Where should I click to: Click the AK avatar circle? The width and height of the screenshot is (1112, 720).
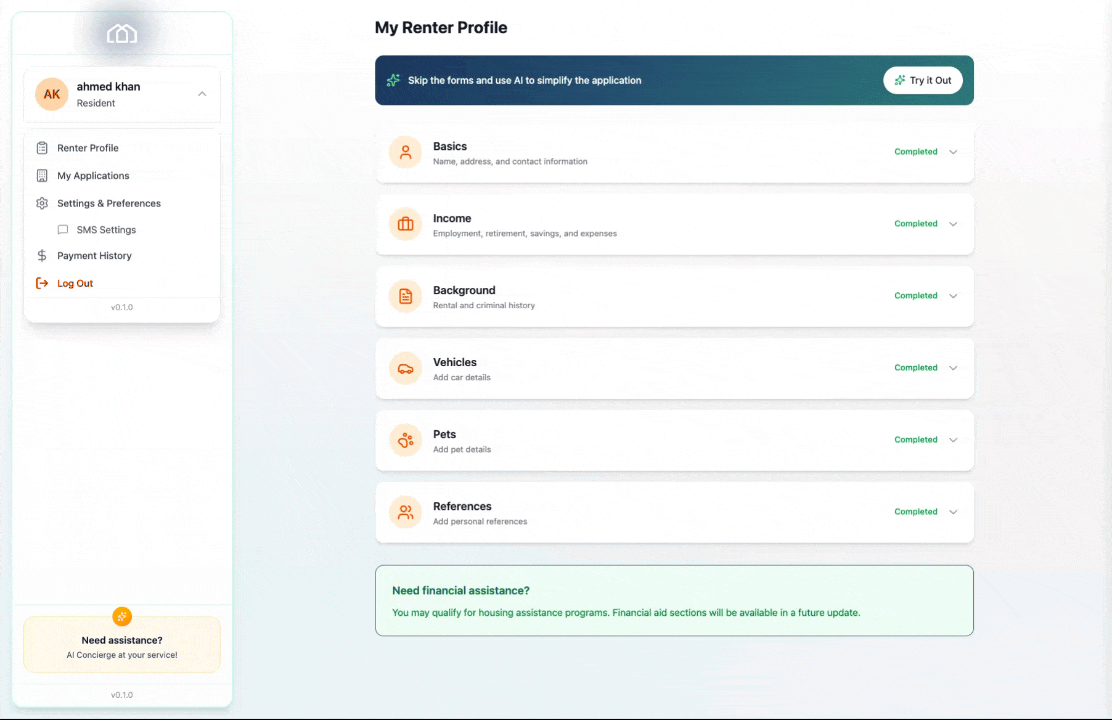point(51,94)
